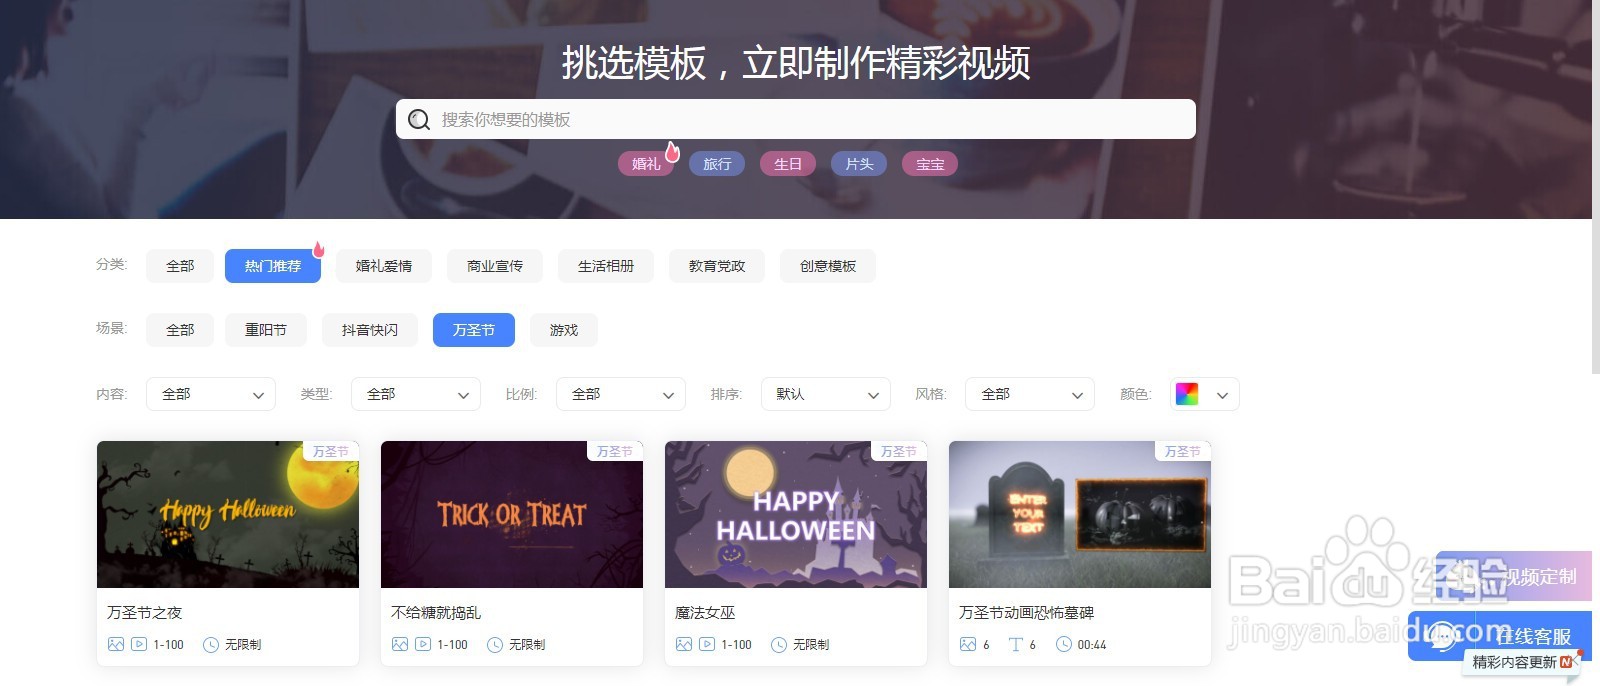Image resolution: width=1600 pixels, height=686 pixels.
Task: Click the 万圣节动画恐怖墓碑 template title
Action: pos(1026,613)
